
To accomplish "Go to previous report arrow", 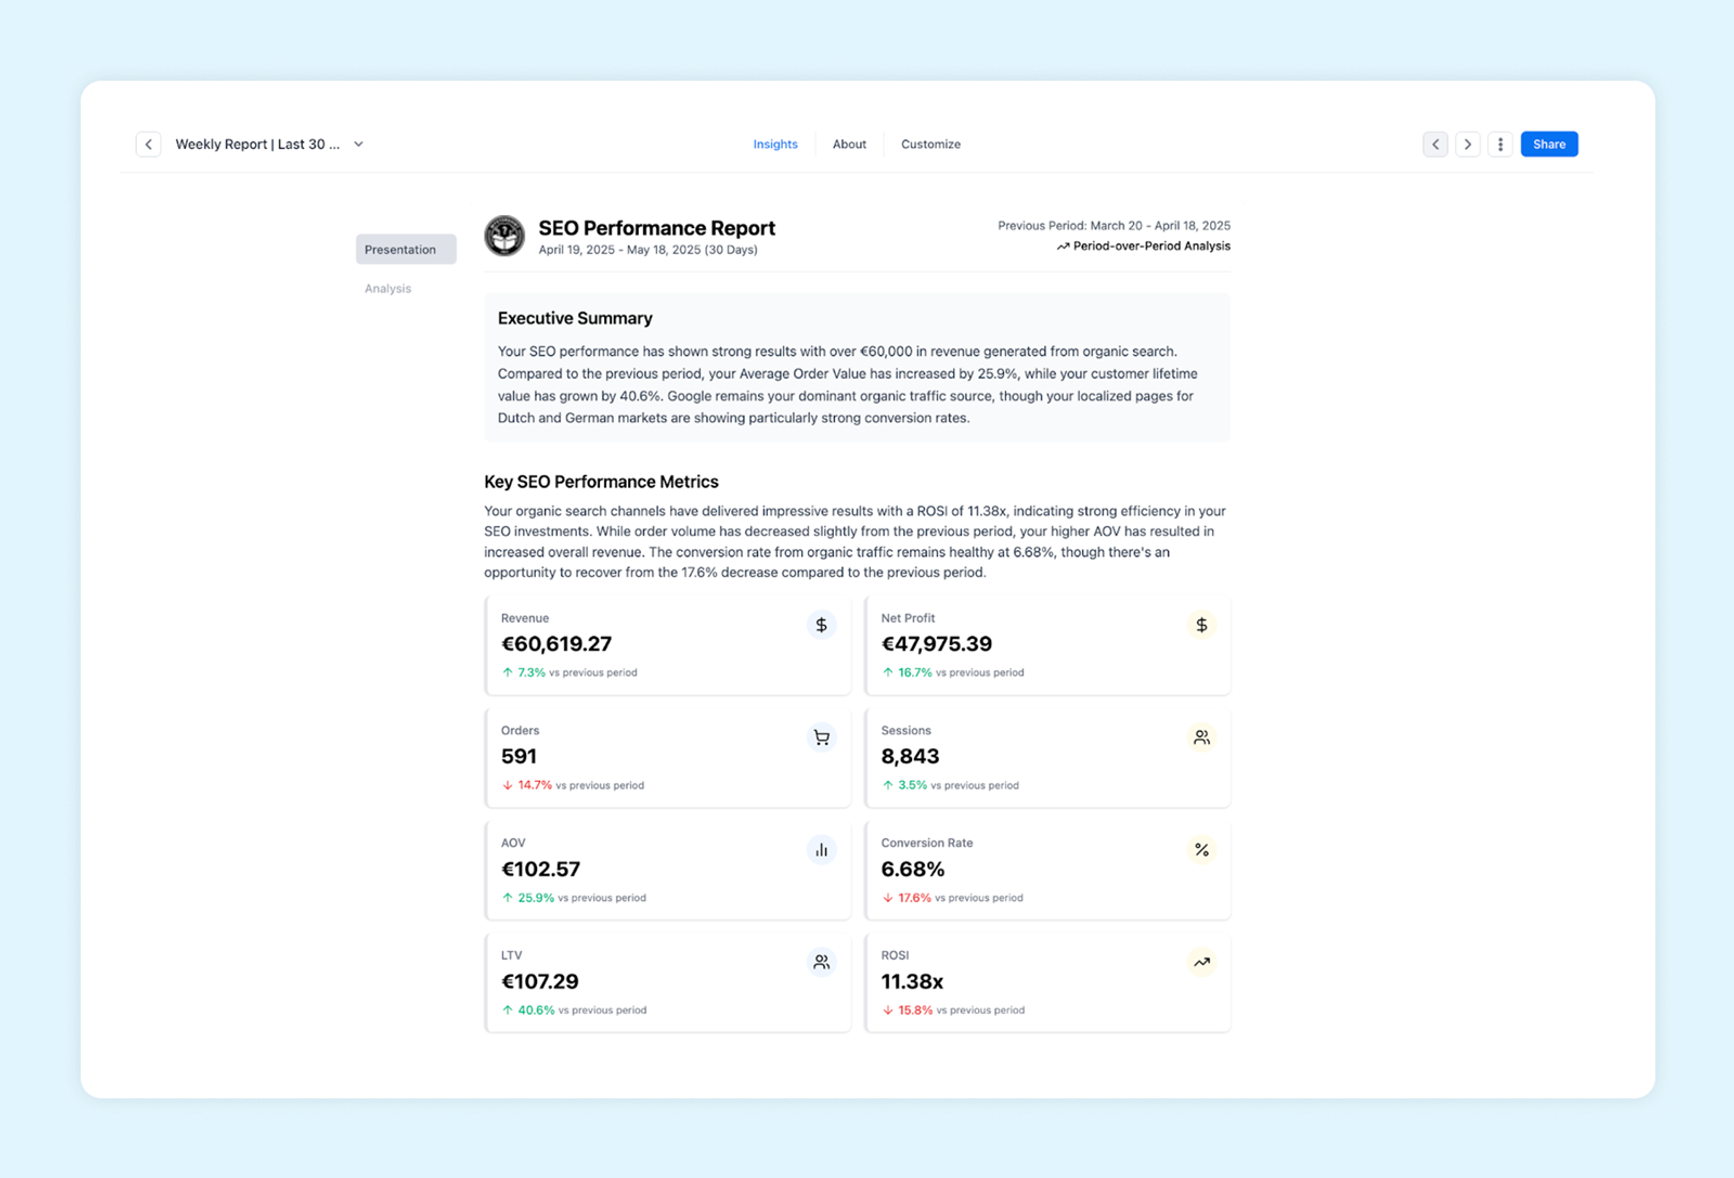I will pos(1435,144).
